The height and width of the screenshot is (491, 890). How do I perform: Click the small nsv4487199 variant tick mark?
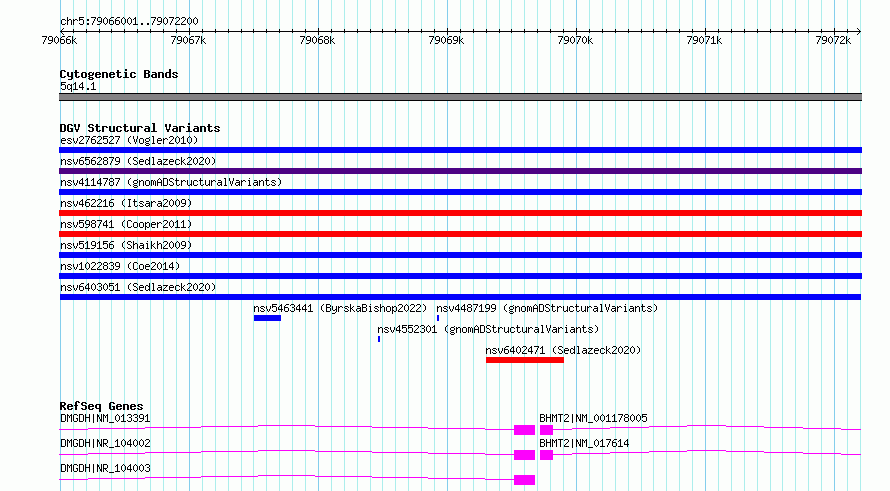coord(438,318)
